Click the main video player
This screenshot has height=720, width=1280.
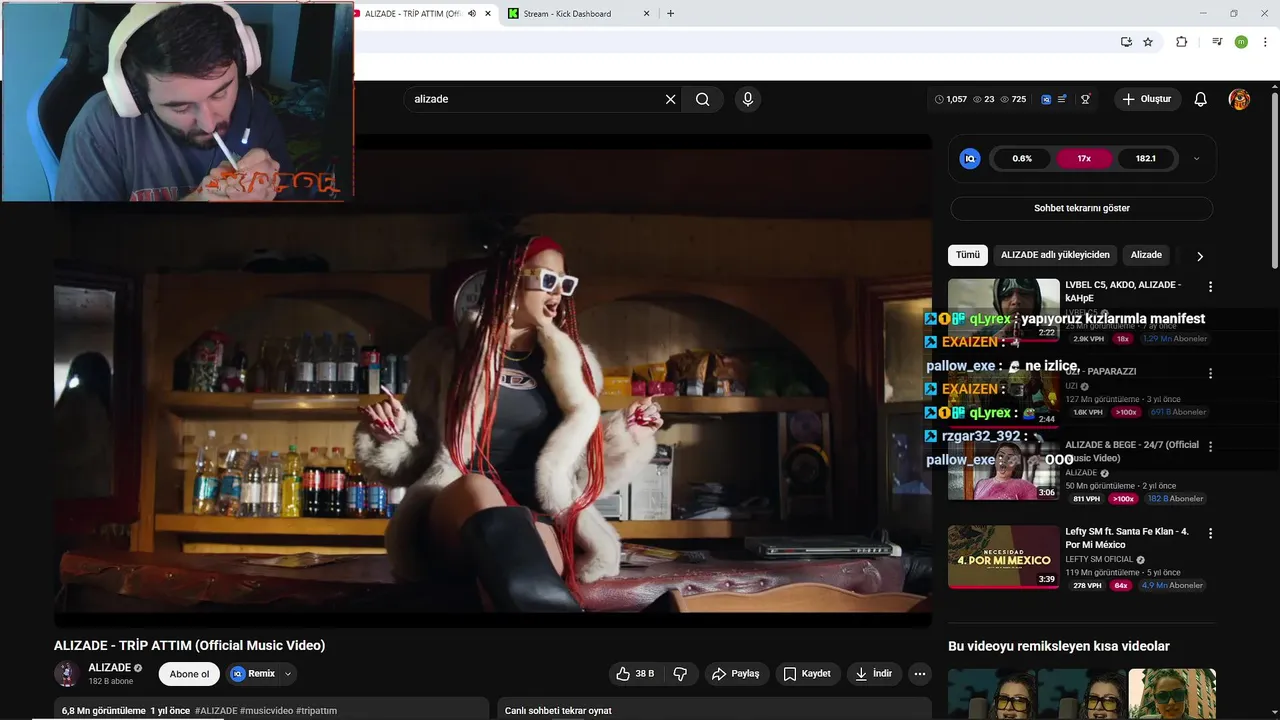493,381
